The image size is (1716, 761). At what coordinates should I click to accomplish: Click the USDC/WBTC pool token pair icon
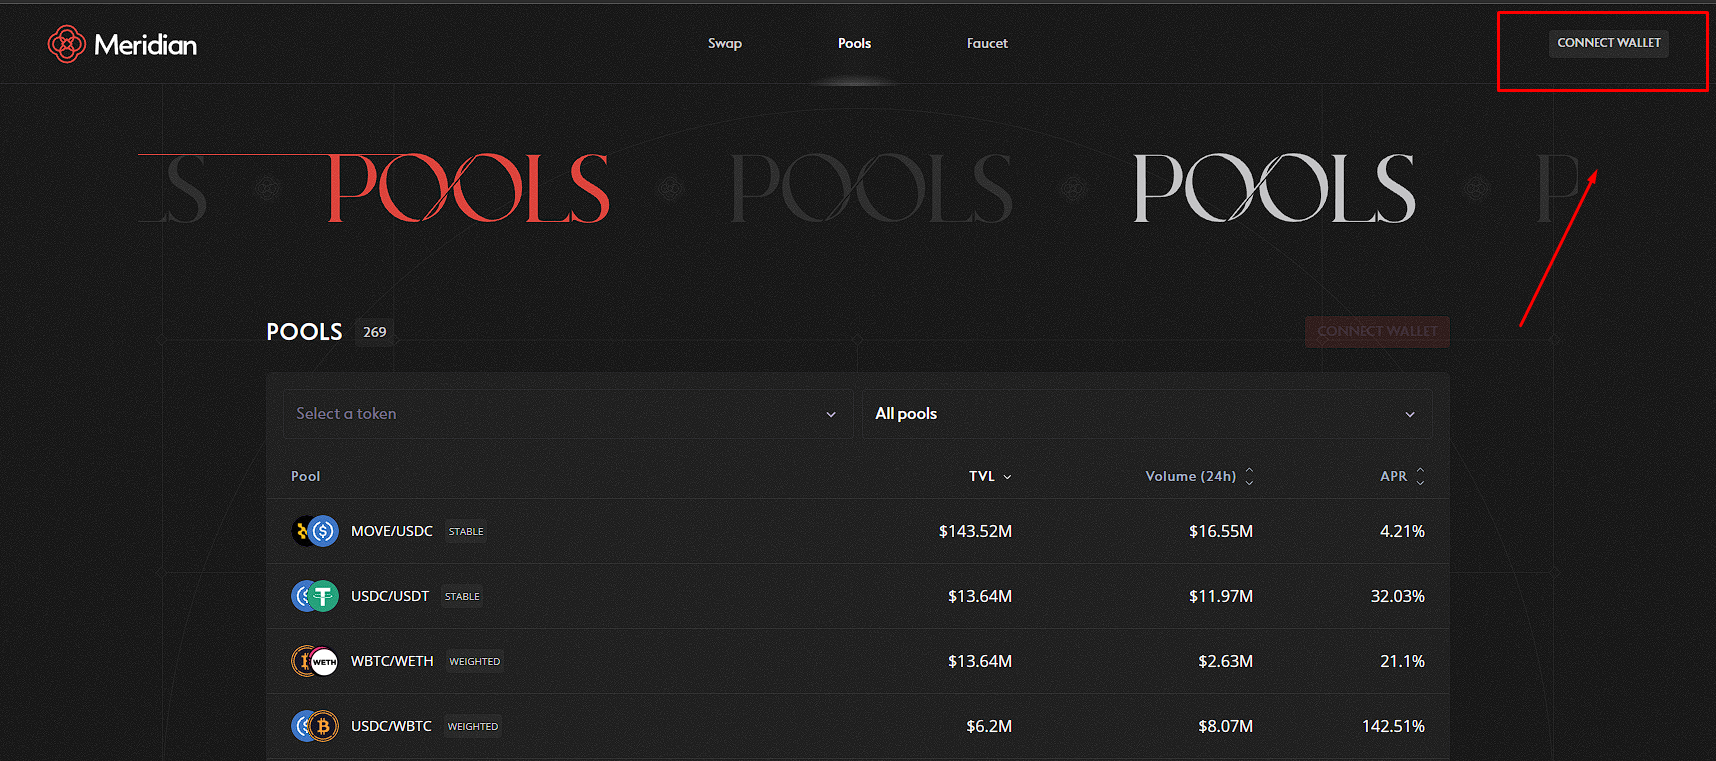pyautogui.click(x=315, y=726)
